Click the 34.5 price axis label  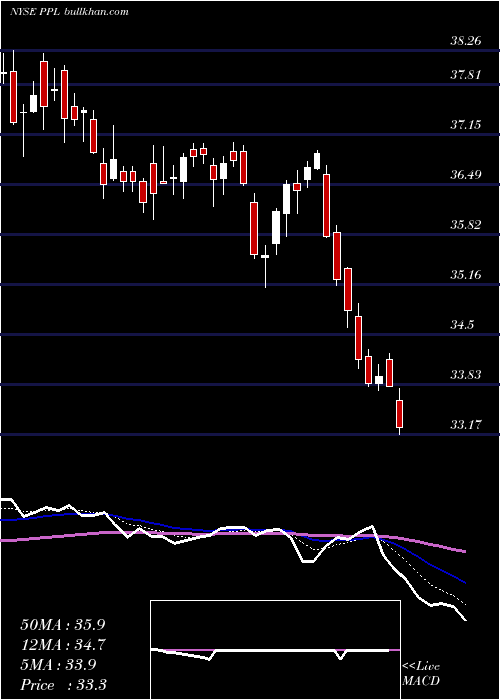coord(462,325)
